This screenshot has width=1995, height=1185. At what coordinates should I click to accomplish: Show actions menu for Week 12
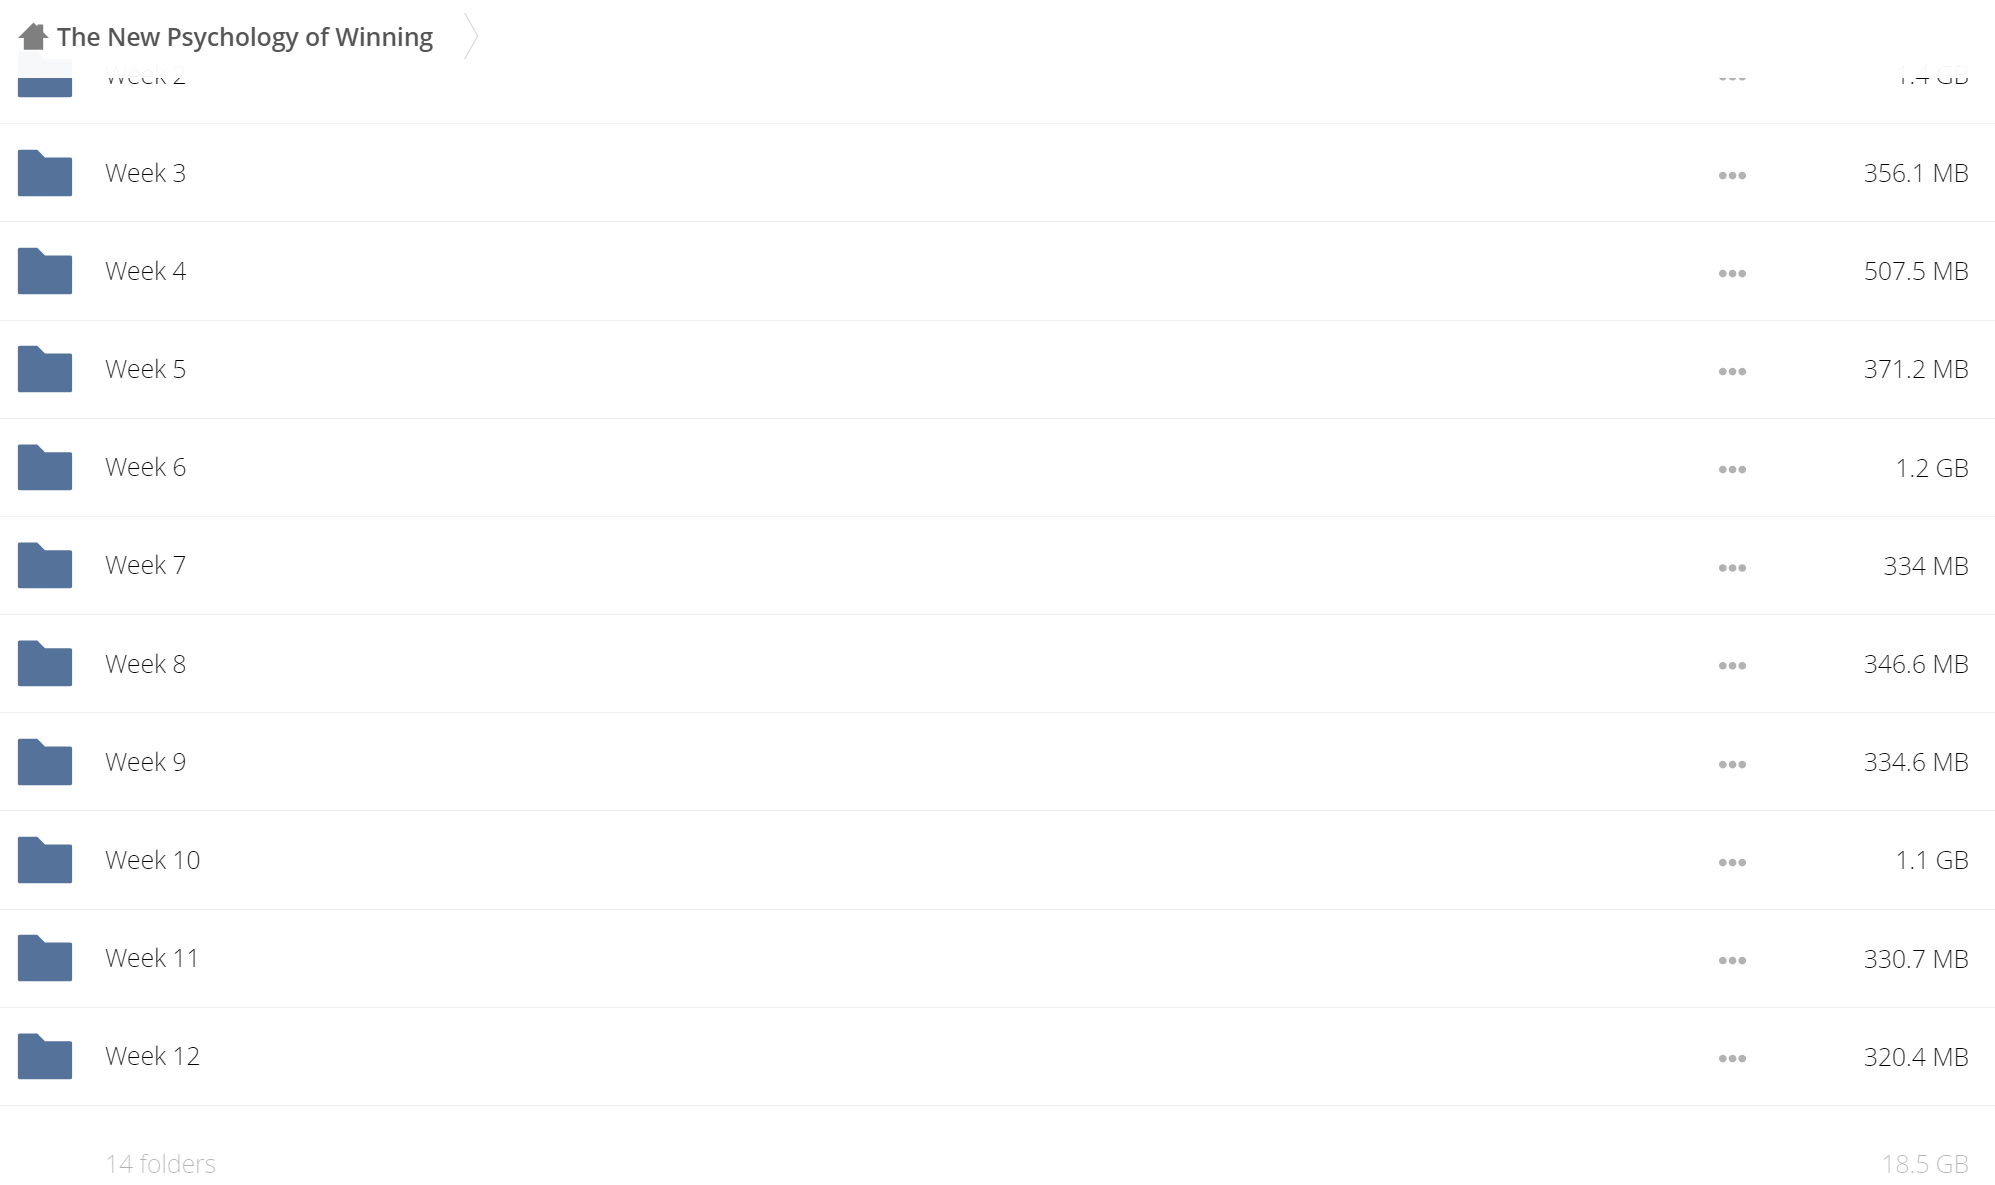pos(1732,1058)
